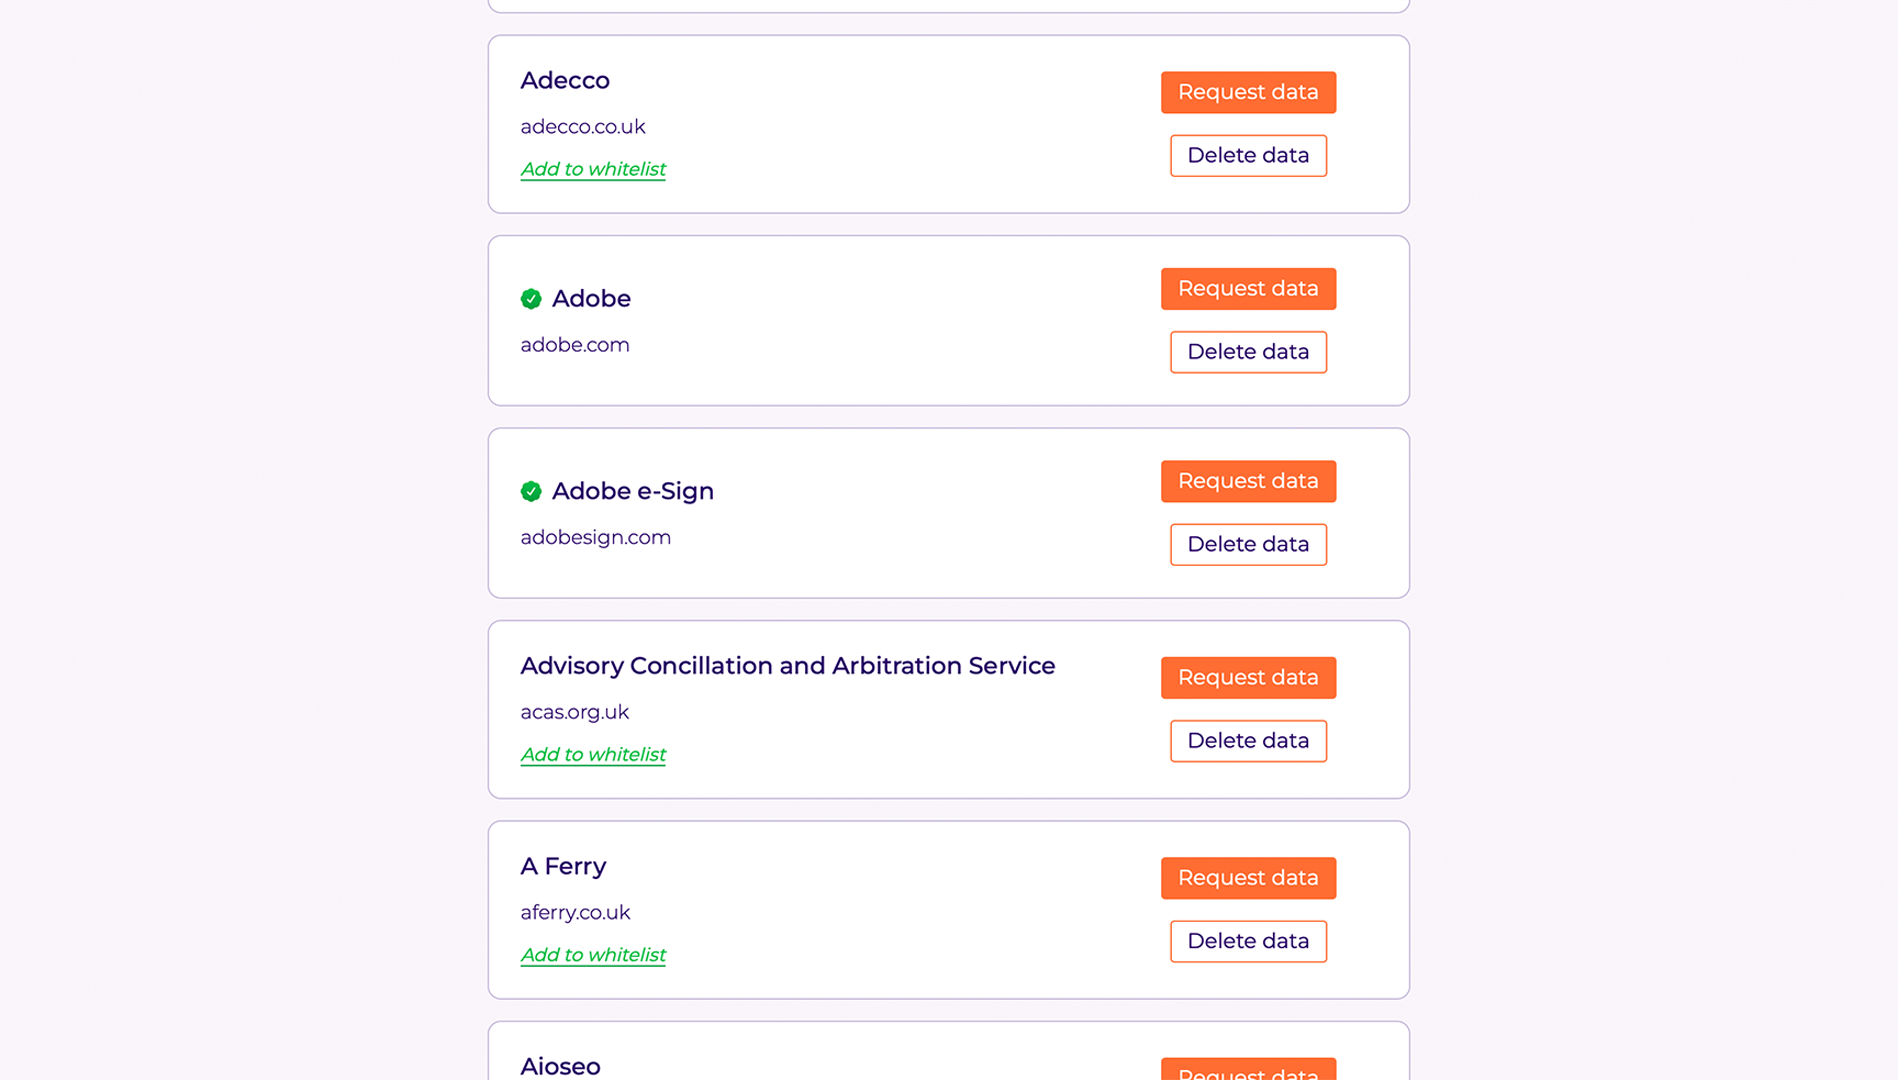The image size is (1898, 1080).
Task: Click the Aioseo company card title
Action: (560, 1066)
